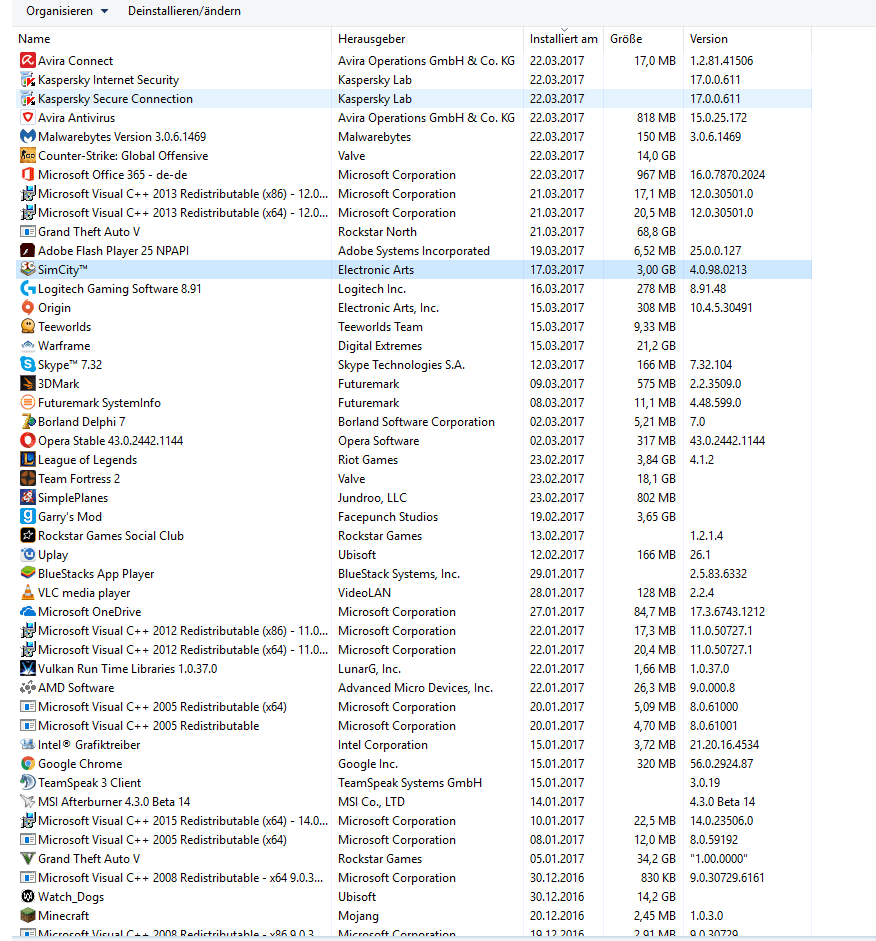Click the size value 68,8 GB

(656, 232)
